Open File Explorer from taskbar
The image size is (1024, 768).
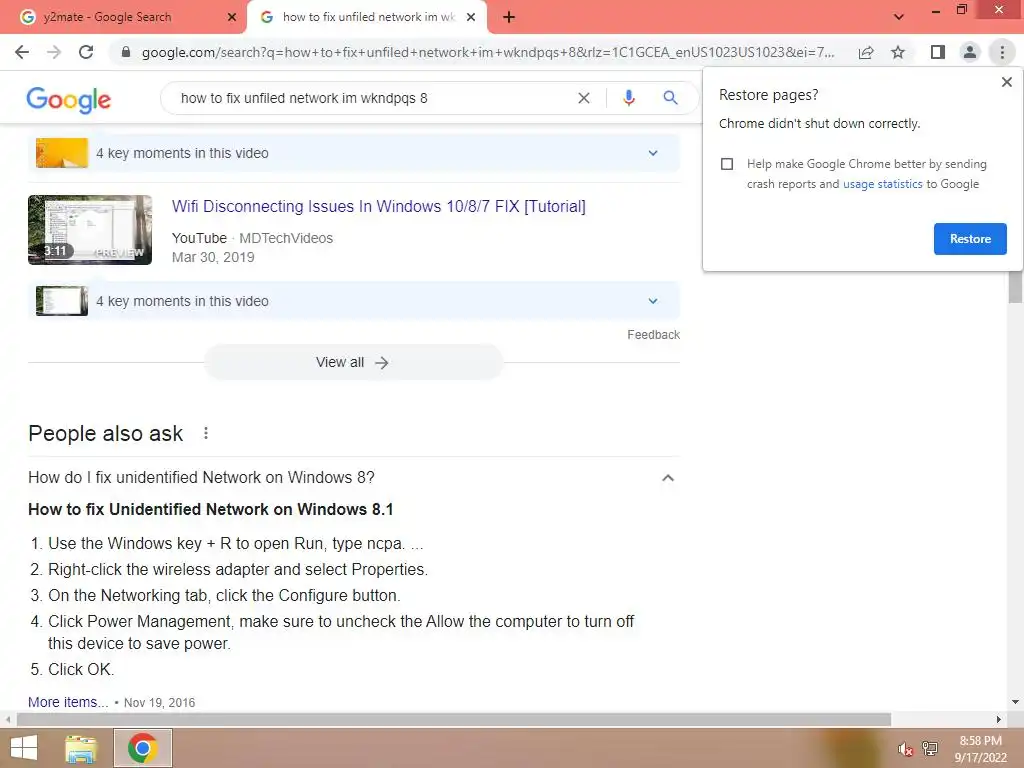pos(81,748)
